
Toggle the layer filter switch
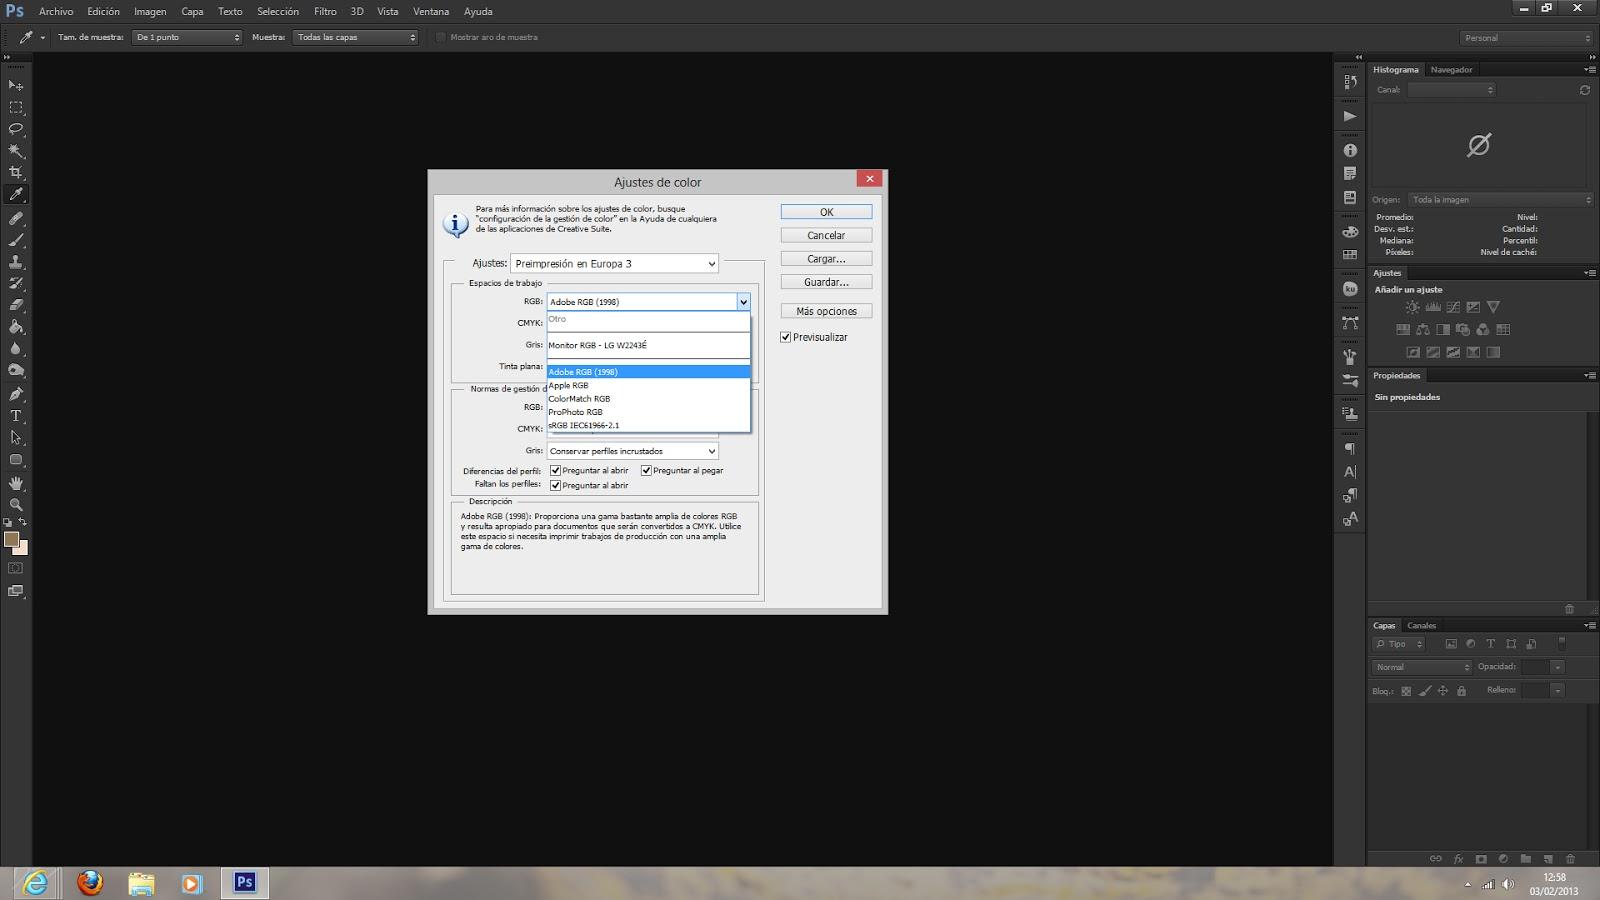coord(1562,644)
